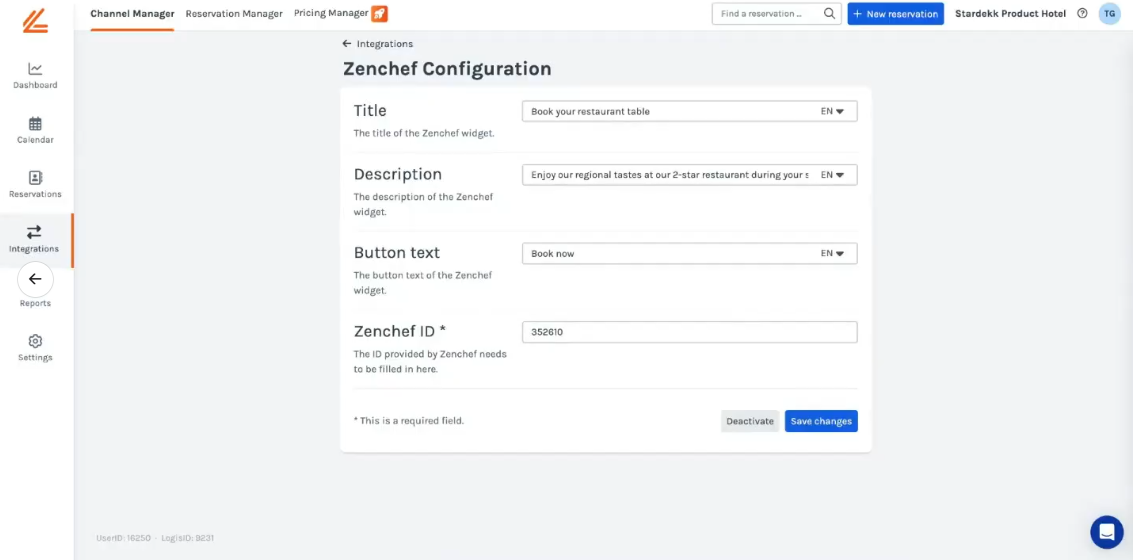Click the help question mark icon
The width and height of the screenshot is (1133, 560).
[x=1082, y=14]
